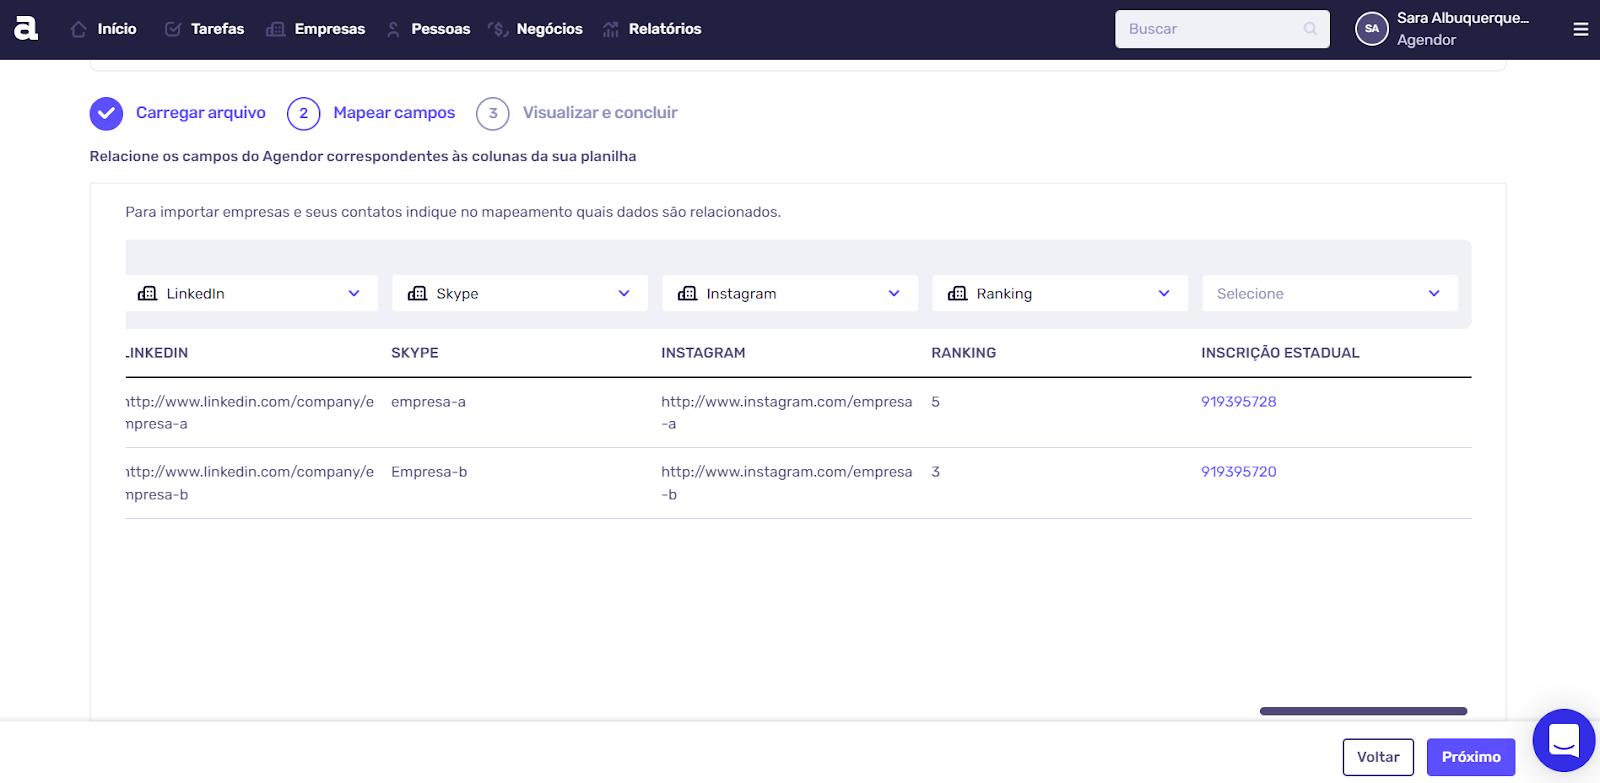Click the RANKING column header

pyautogui.click(x=964, y=353)
